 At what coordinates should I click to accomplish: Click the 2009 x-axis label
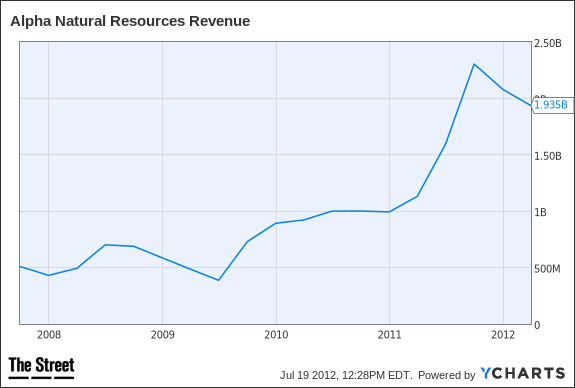[x=162, y=335]
